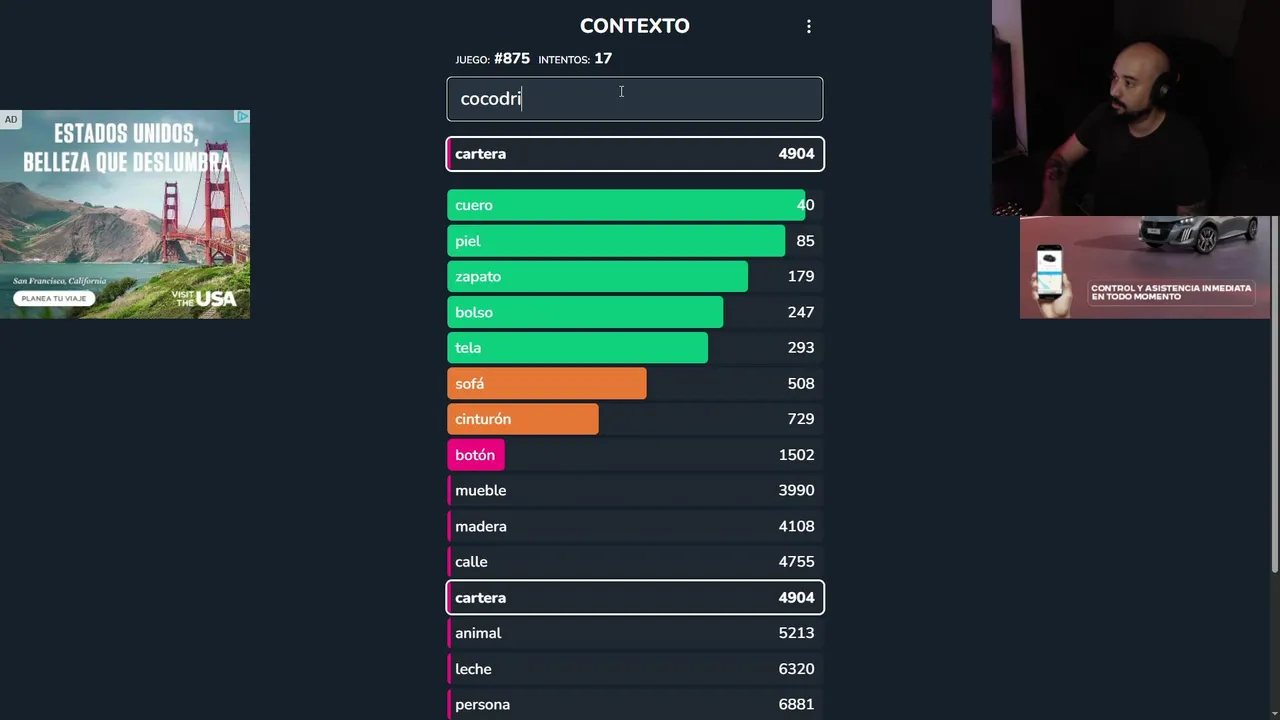This screenshot has height=720, width=1280.
Task: Select the bolso guess row
Action: pyautogui.click(x=635, y=312)
